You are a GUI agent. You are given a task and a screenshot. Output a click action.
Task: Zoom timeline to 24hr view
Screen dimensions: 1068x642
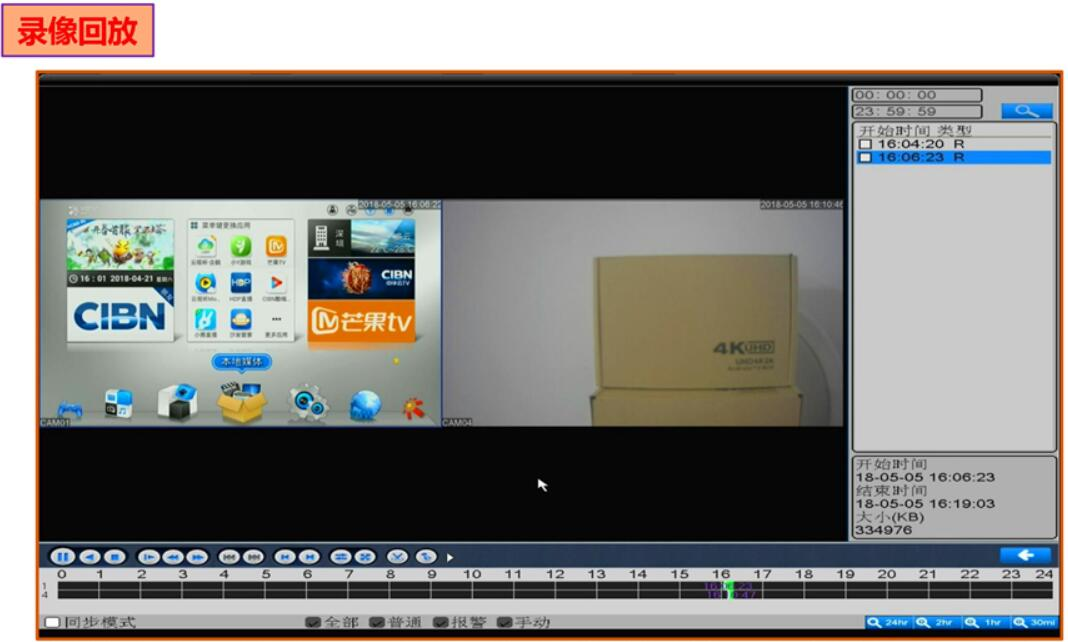[888, 622]
